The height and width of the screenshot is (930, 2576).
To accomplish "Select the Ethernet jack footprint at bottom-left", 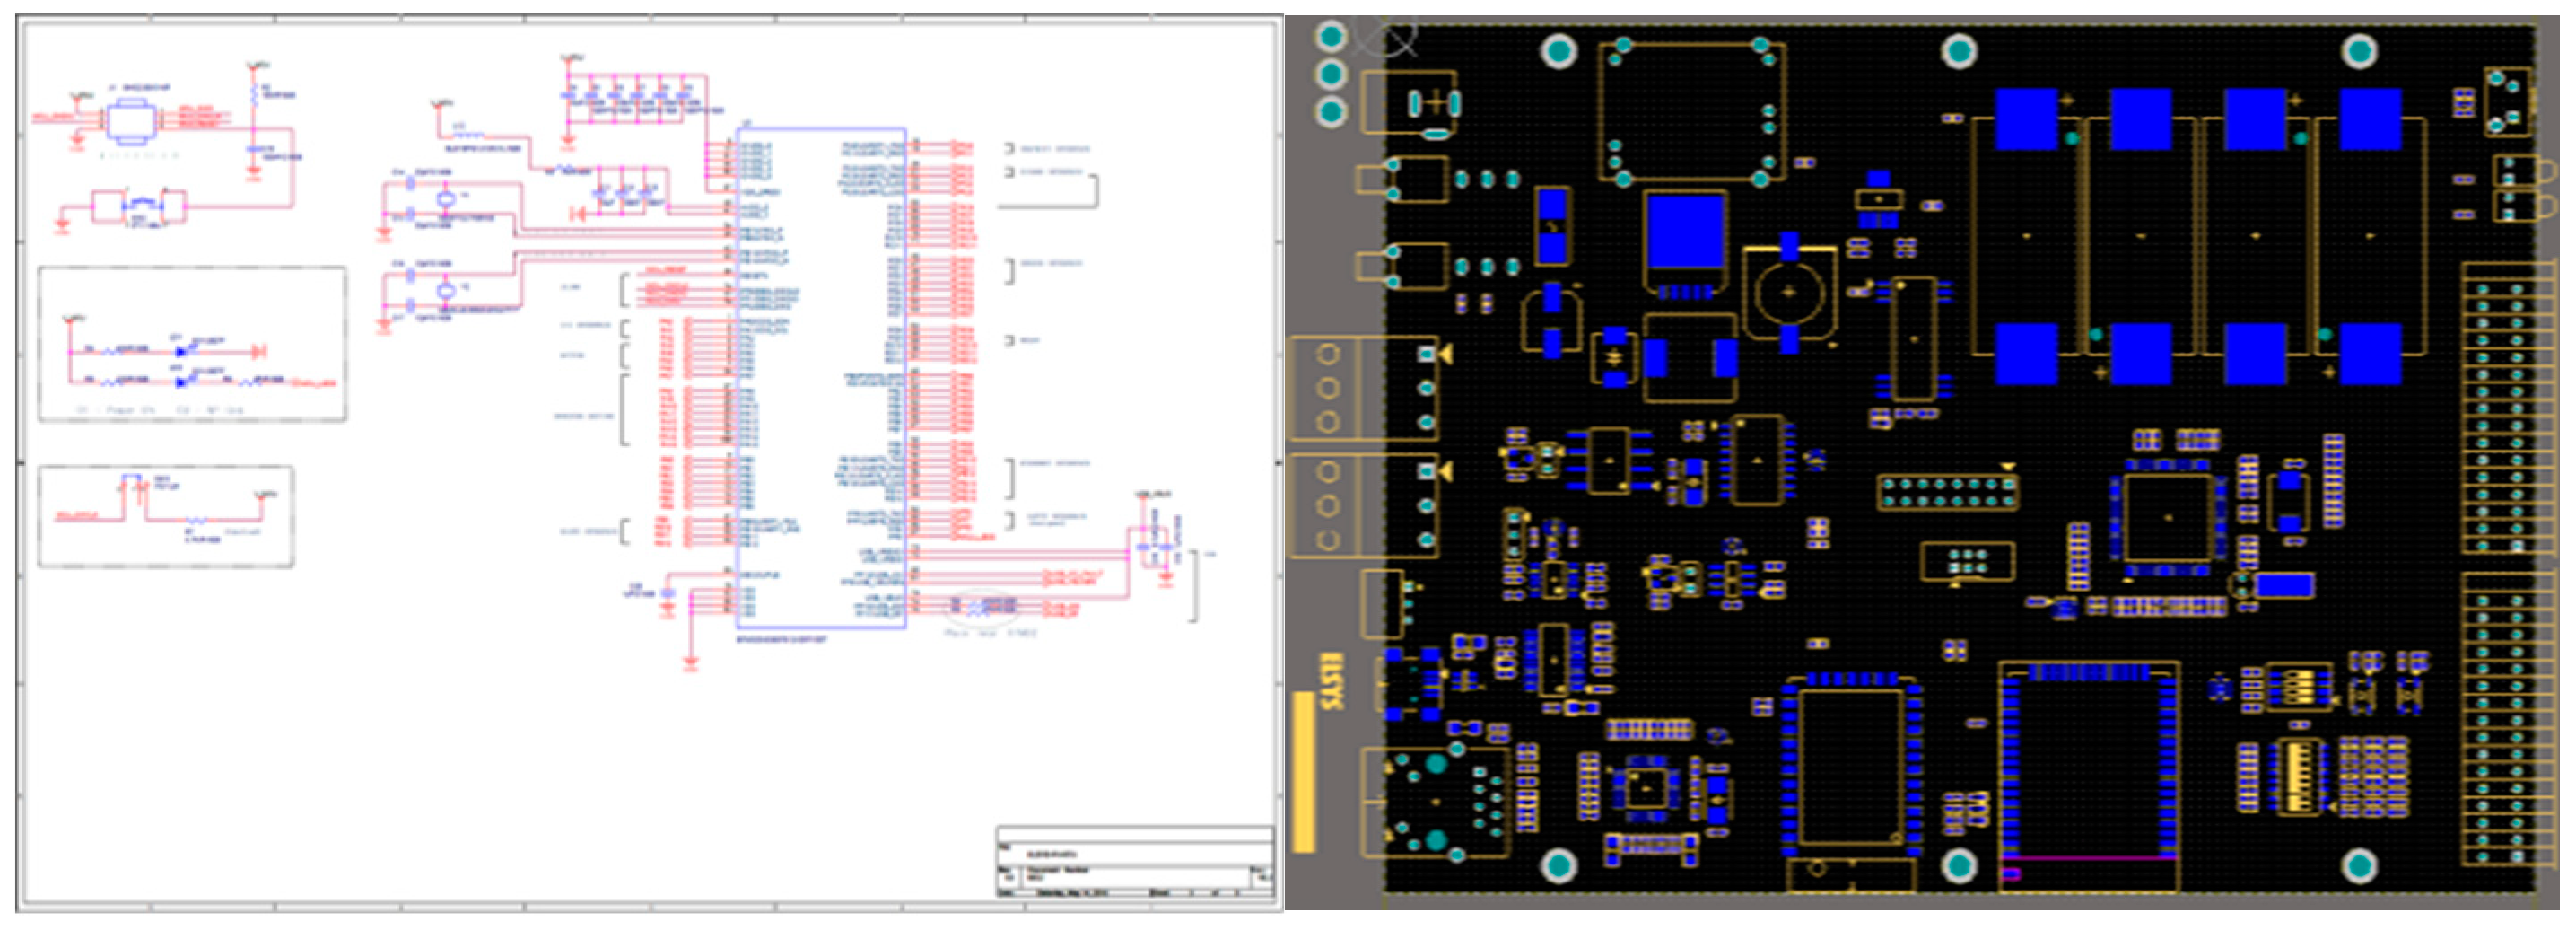I will pyautogui.click(x=1434, y=802).
